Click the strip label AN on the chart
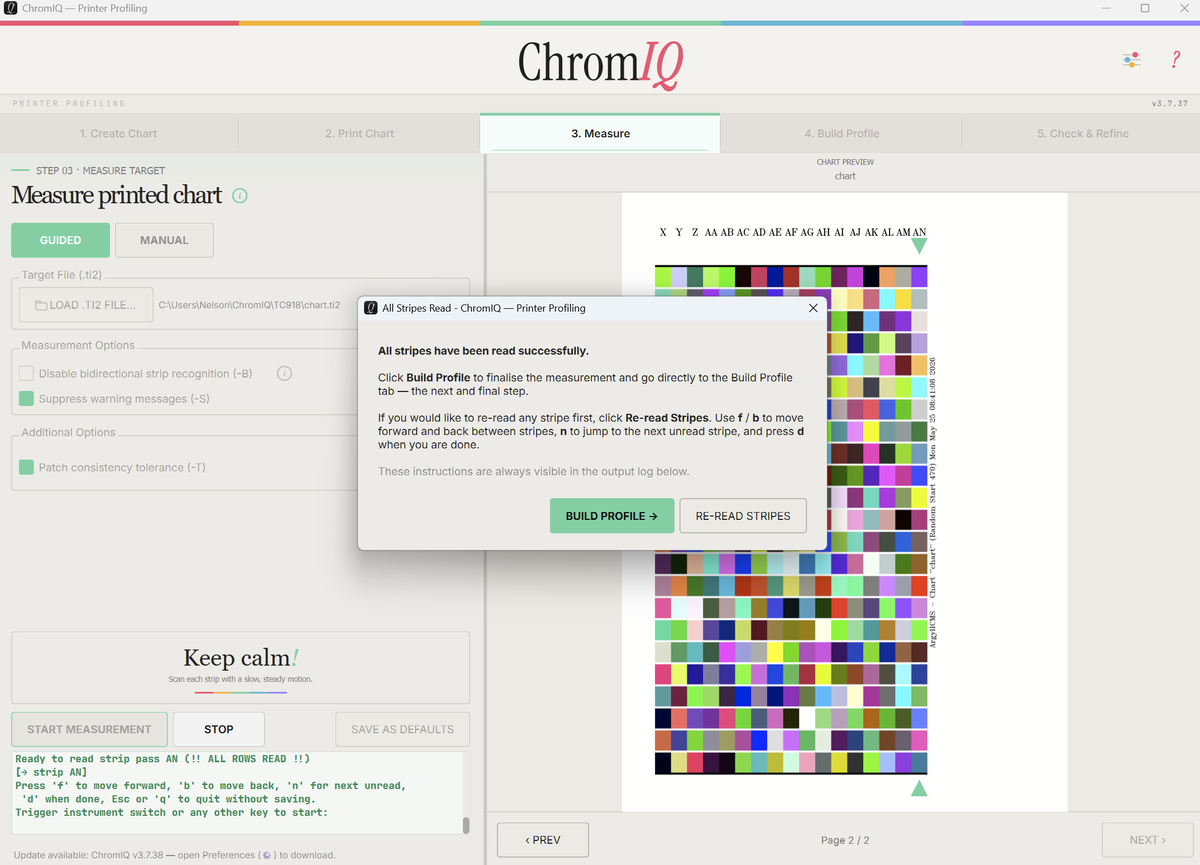 [x=919, y=232]
